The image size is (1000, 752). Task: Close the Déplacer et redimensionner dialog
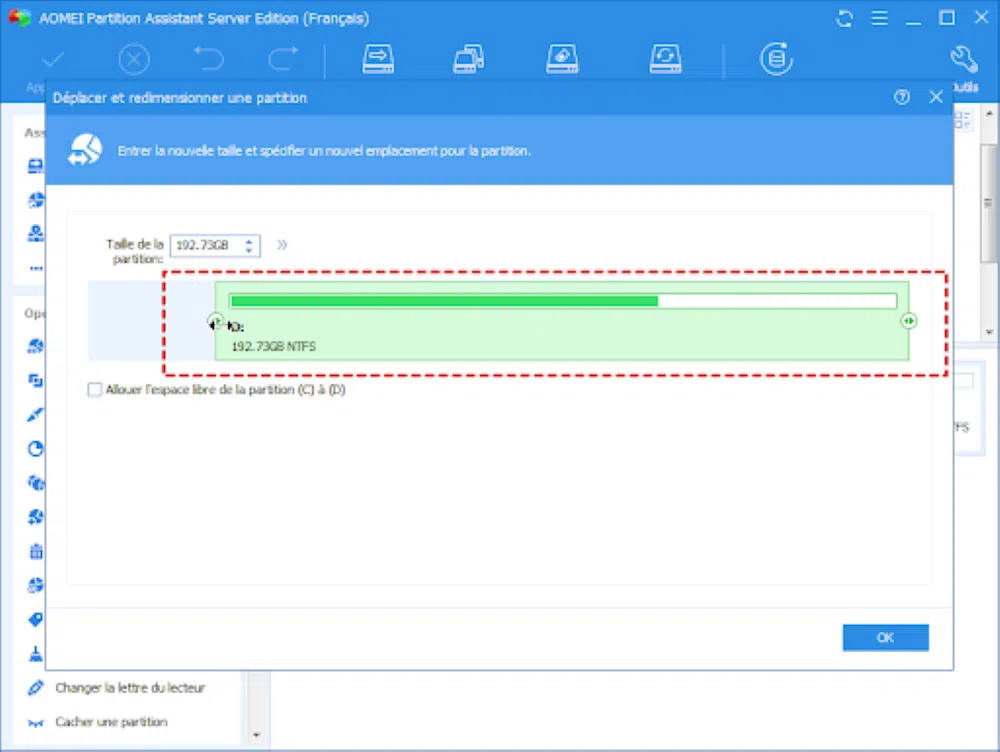[x=936, y=97]
